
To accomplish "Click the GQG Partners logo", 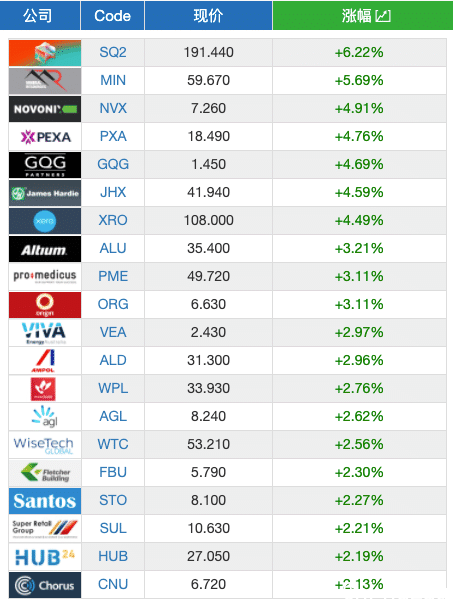I will click(45, 165).
